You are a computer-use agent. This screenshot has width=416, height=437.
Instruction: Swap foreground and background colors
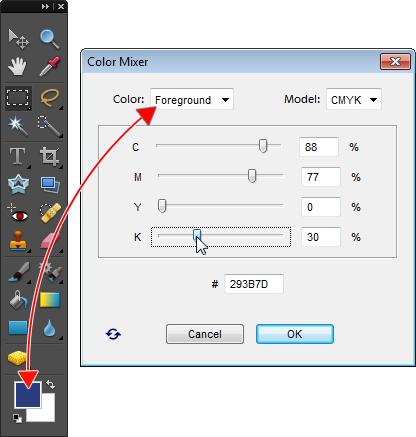[50, 384]
